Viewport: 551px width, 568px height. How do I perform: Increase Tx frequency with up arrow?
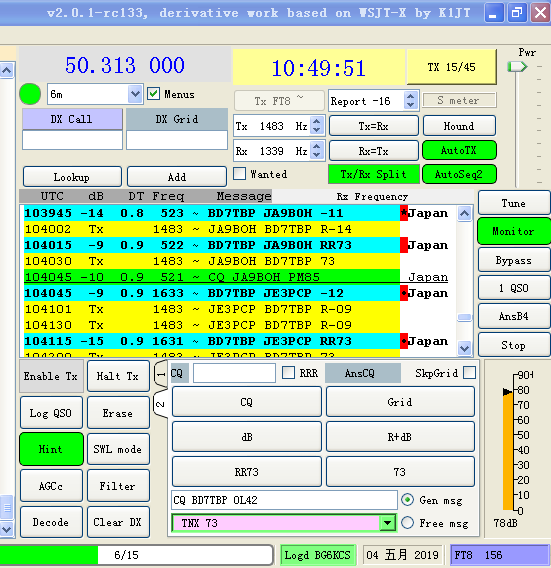(x=317, y=122)
